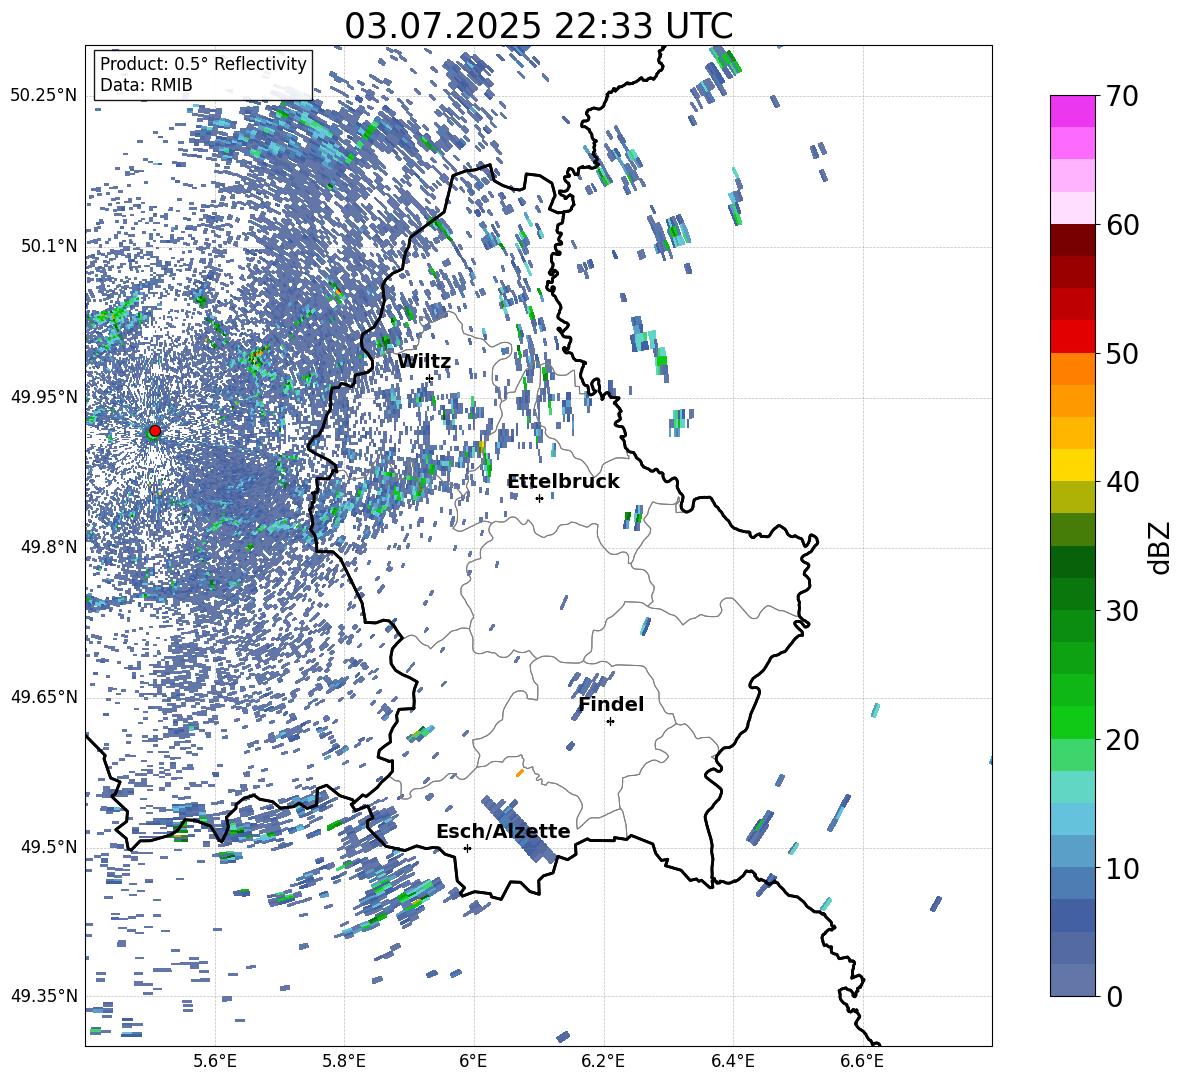Click the red radar site marker dot
1184x1081 pixels.
[x=155, y=431]
